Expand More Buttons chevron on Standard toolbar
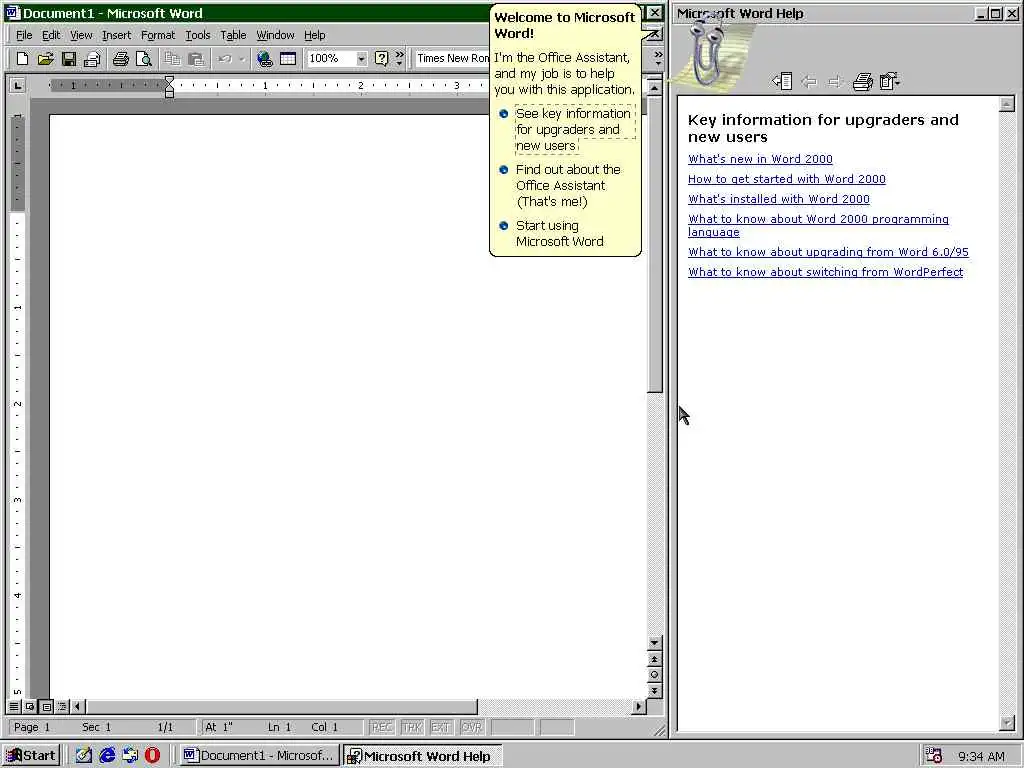1024x768 pixels. tap(400, 59)
